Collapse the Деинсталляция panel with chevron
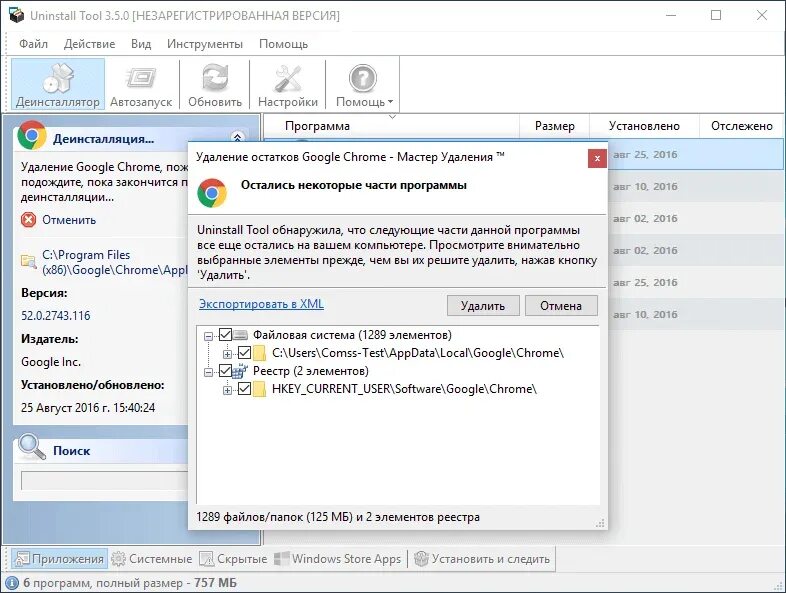This screenshot has height=593, width=786. (x=238, y=137)
